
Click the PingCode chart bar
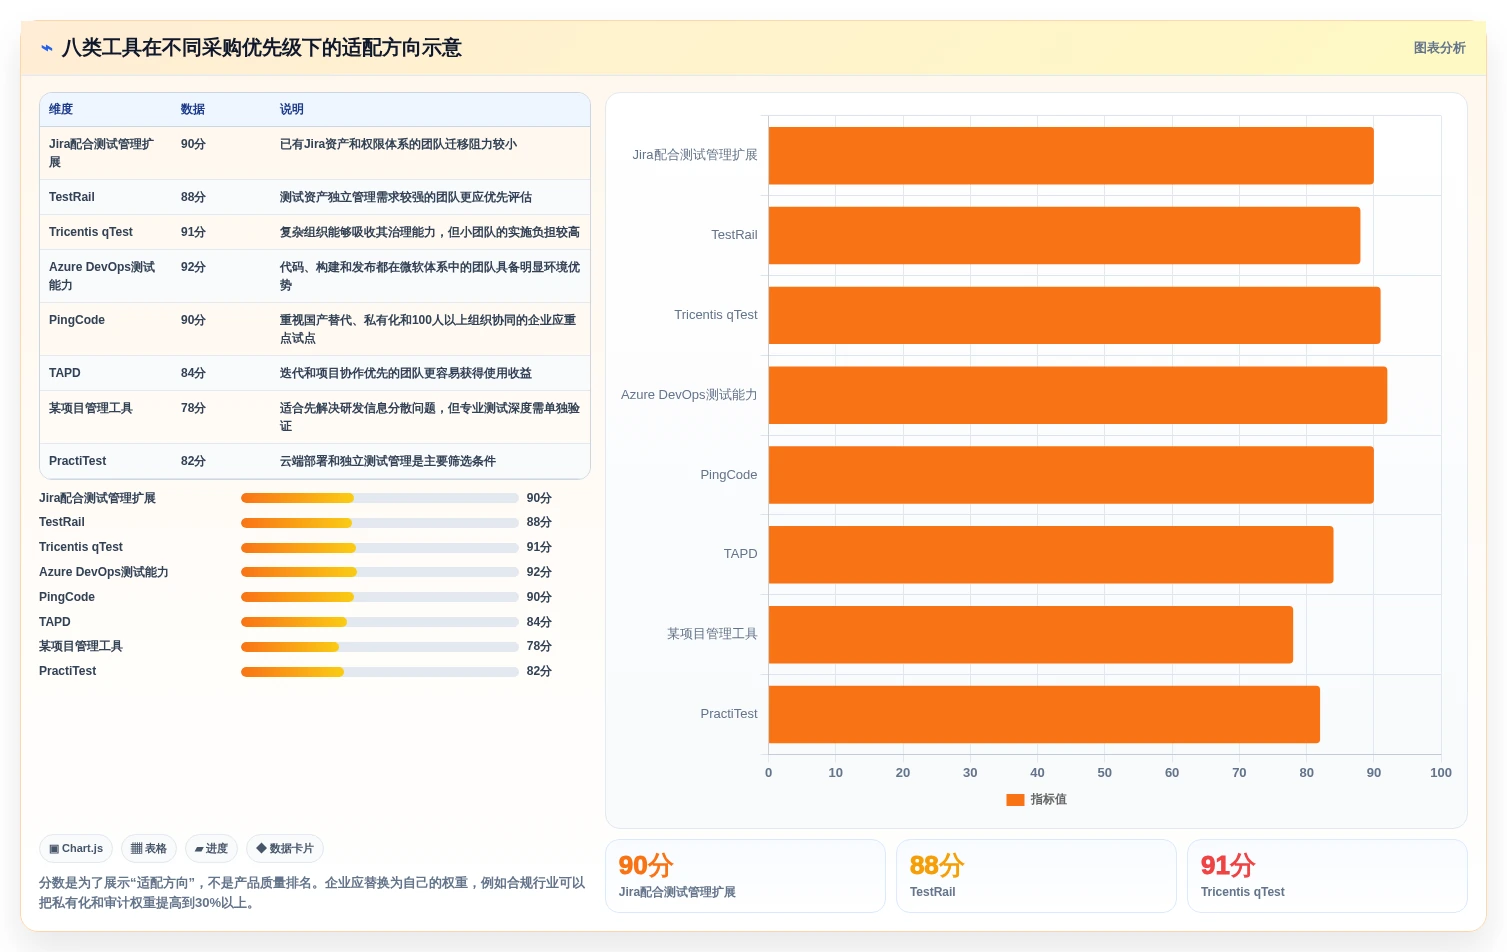pos(1071,475)
